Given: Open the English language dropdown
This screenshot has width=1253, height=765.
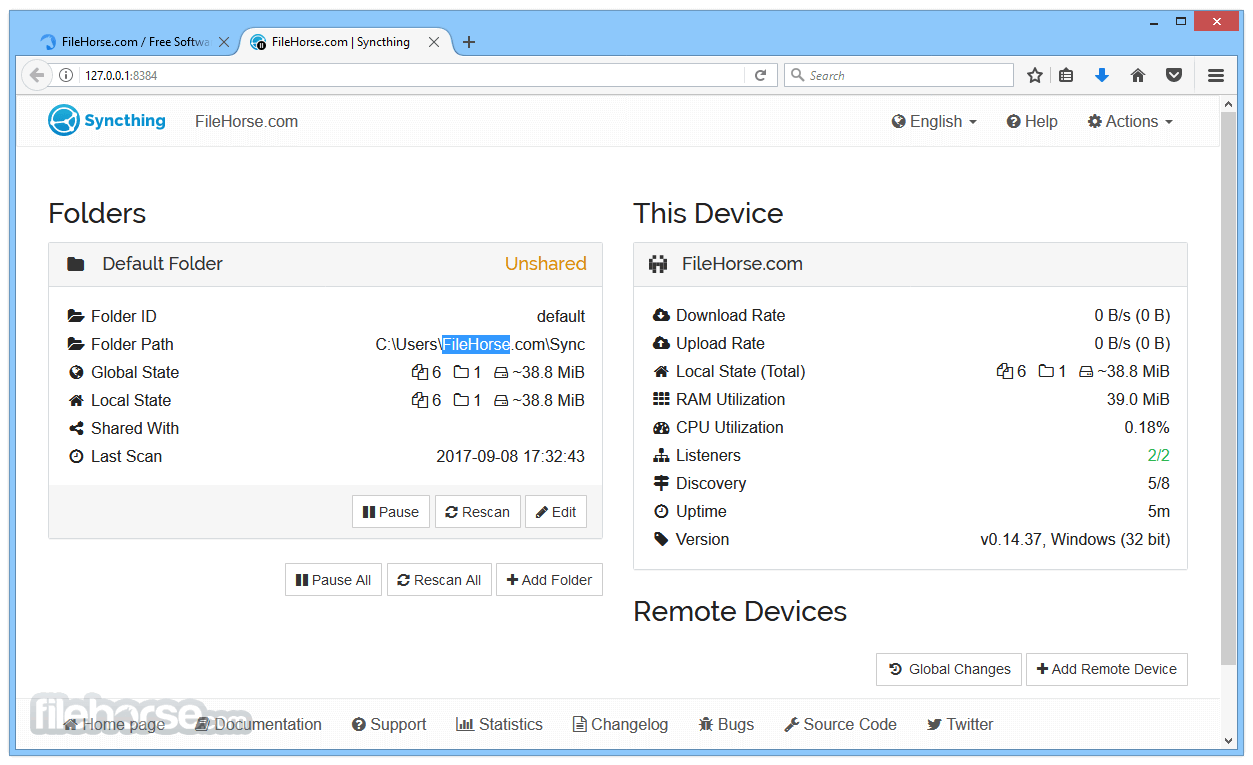Looking at the screenshot, I should tap(933, 121).
